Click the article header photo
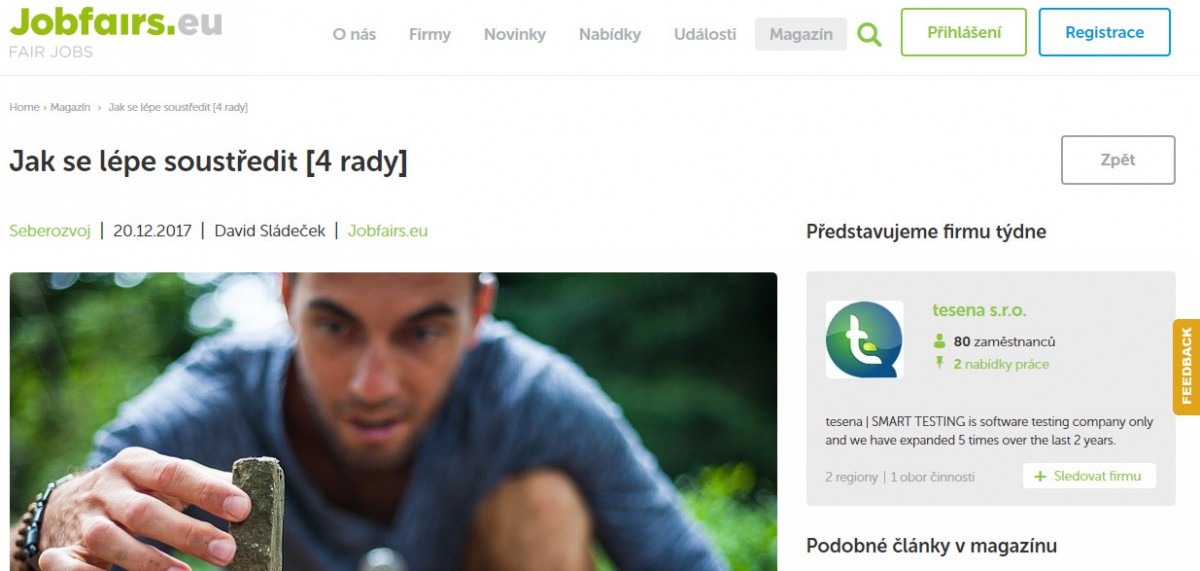 pyautogui.click(x=393, y=421)
